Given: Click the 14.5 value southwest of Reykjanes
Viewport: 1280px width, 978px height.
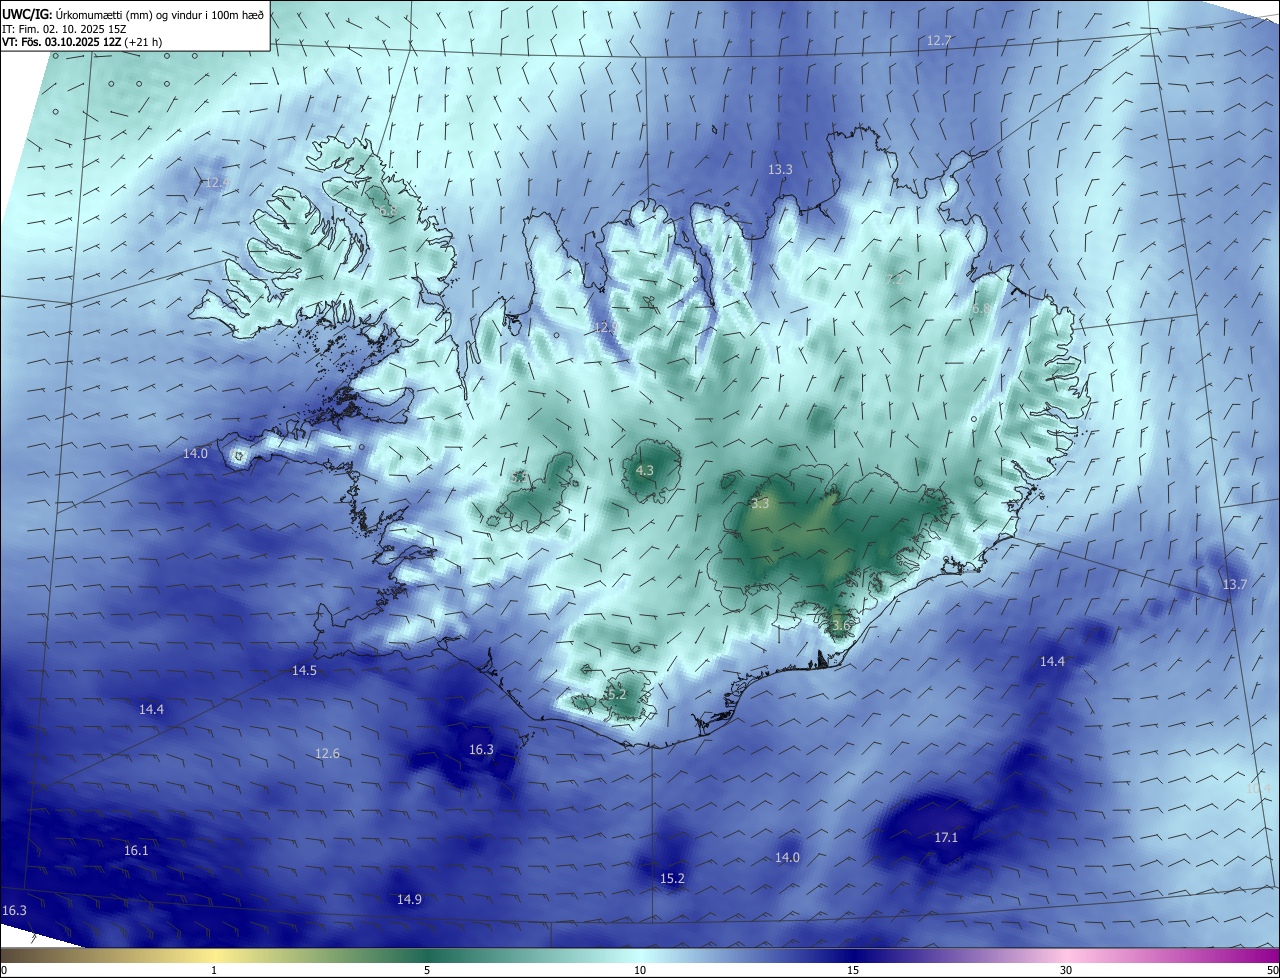Looking at the screenshot, I should point(304,671).
